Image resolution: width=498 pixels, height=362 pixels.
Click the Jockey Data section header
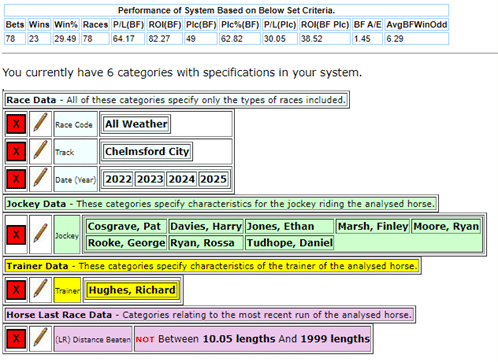pyautogui.click(x=220, y=204)
